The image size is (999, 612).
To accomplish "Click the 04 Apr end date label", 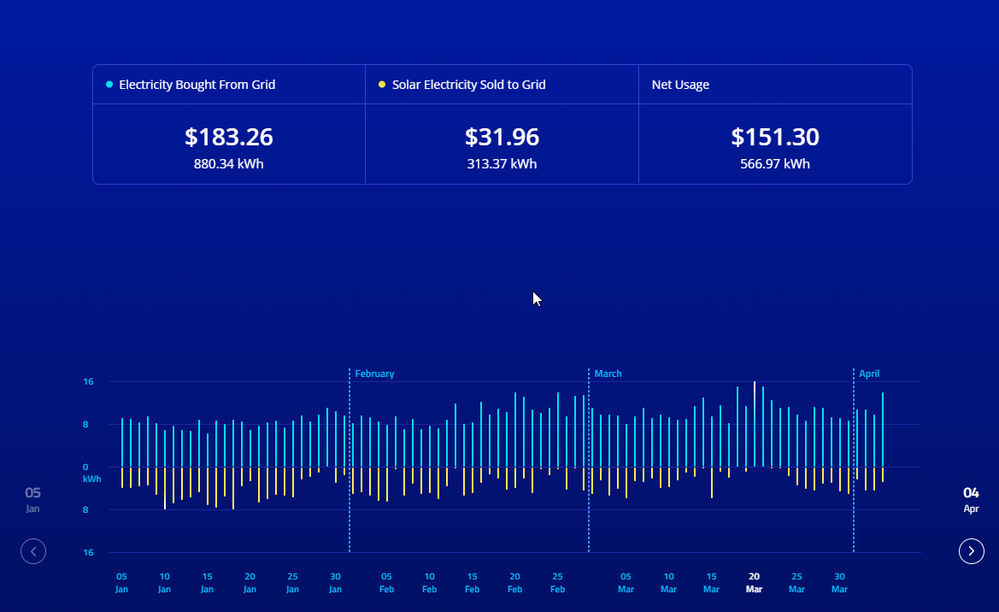I will tap(971, 499).
